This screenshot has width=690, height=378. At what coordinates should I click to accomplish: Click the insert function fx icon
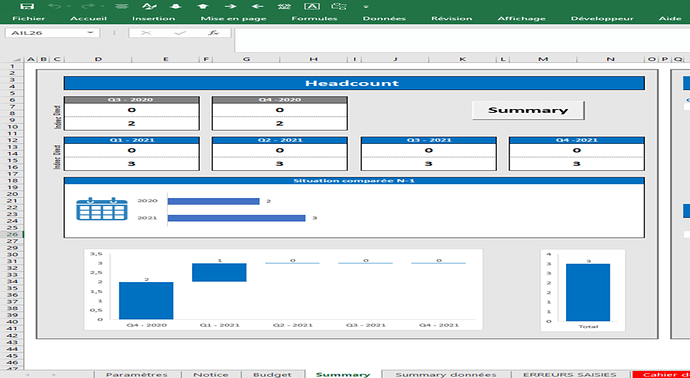click(x=213, y=33)
